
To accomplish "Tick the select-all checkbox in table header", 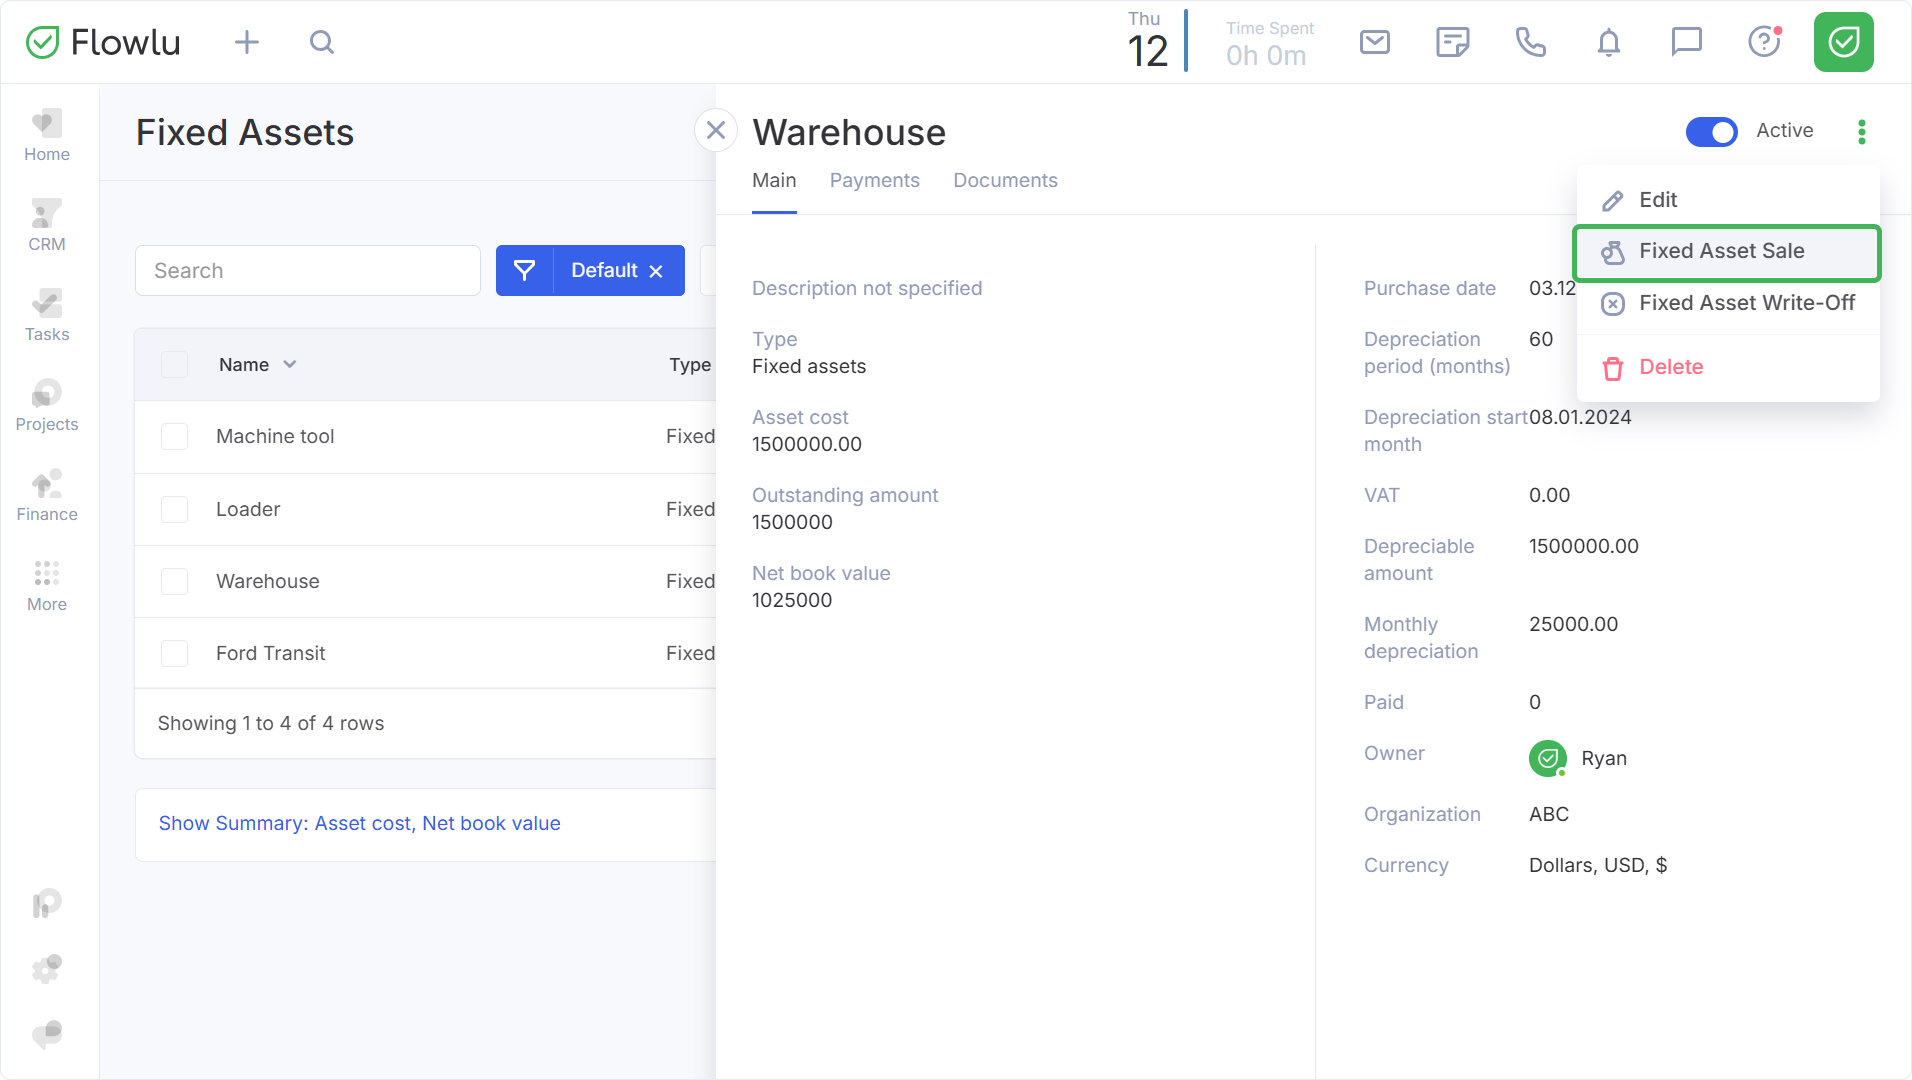I will [175, 365].
